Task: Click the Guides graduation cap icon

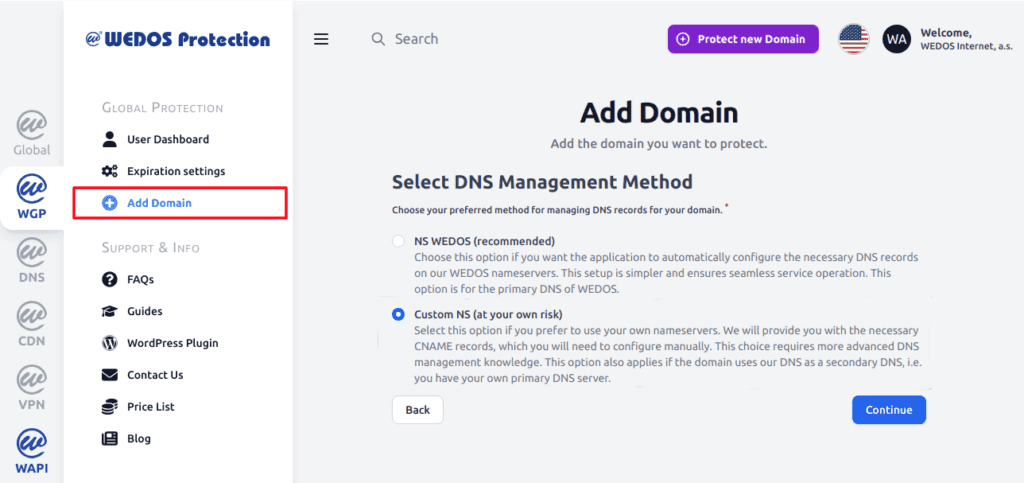Action: click(x=110, y=311)
